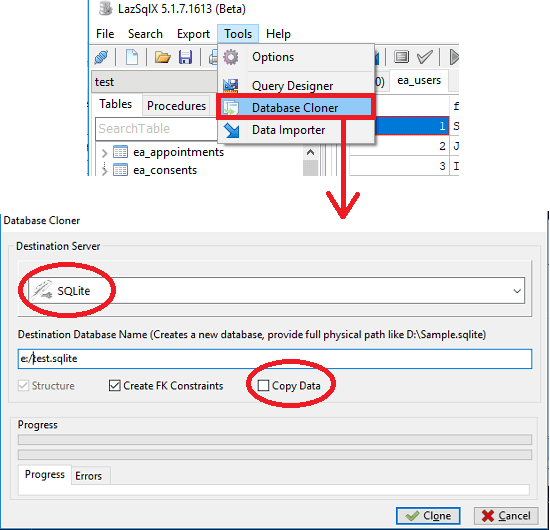Viewport: 550px width, 530px height.
Task: Expand the ea_consents tree node
Action: tap(104, 170)
